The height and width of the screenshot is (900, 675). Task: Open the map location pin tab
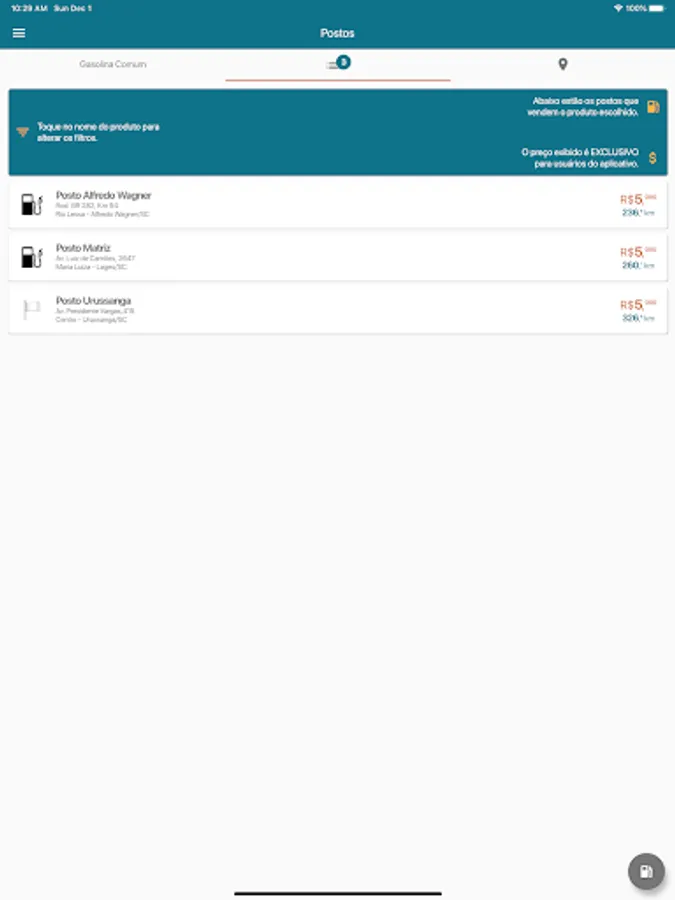[562, 64]
